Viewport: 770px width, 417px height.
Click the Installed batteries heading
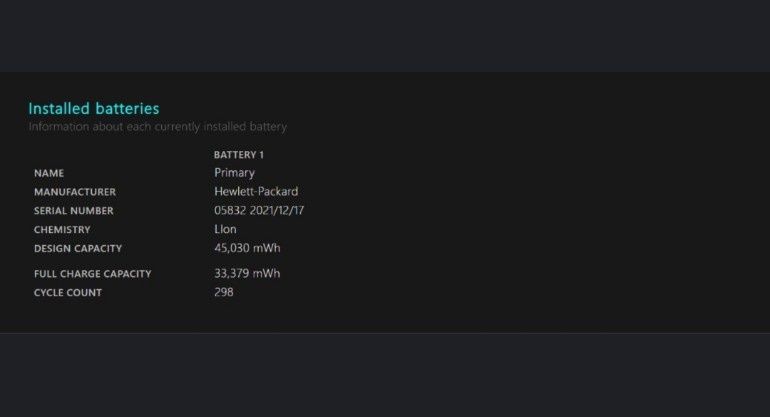click(93, 108)
